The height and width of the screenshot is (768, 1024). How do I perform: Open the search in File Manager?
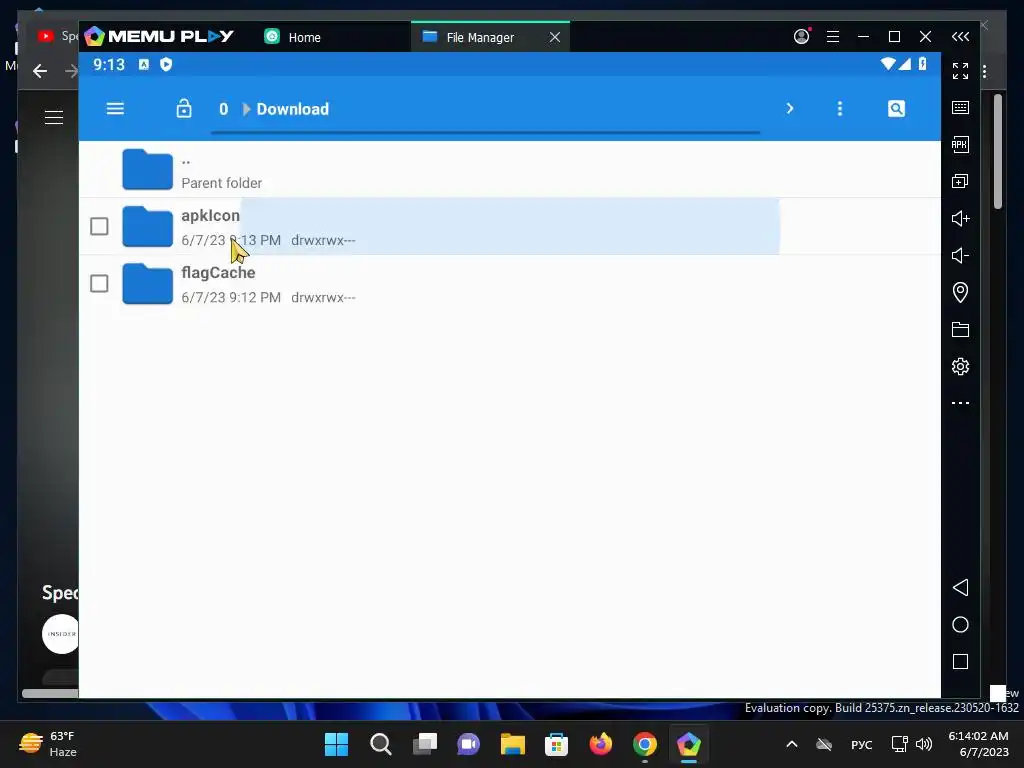(x=896, y=108)
